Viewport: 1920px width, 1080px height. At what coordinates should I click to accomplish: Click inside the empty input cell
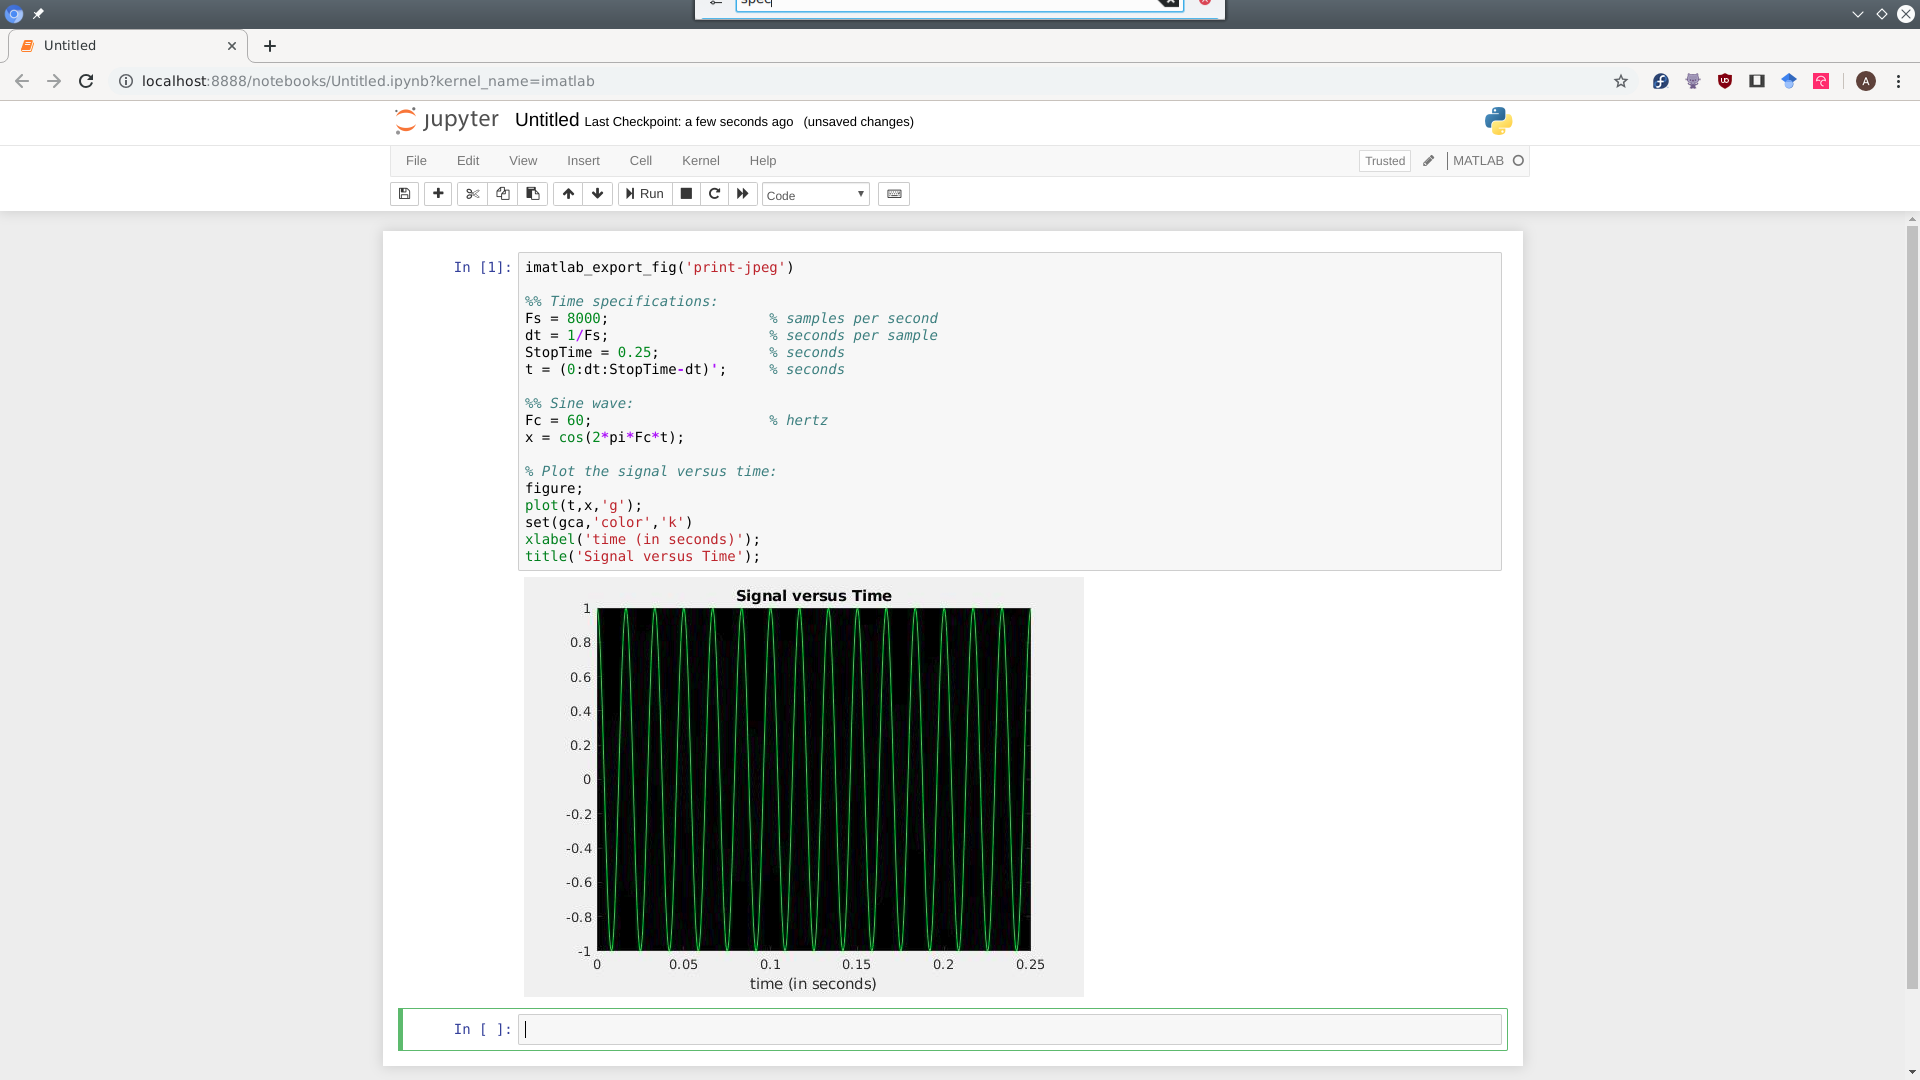[x=1000, y=1029]
